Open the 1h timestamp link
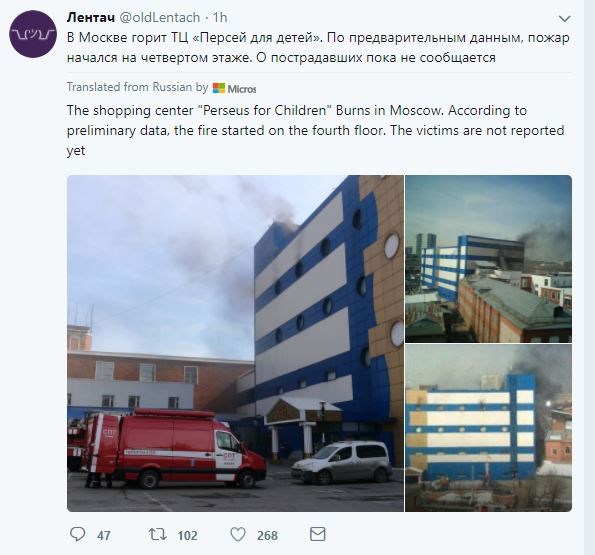This screenshot has width=595, height=555. 220,17
